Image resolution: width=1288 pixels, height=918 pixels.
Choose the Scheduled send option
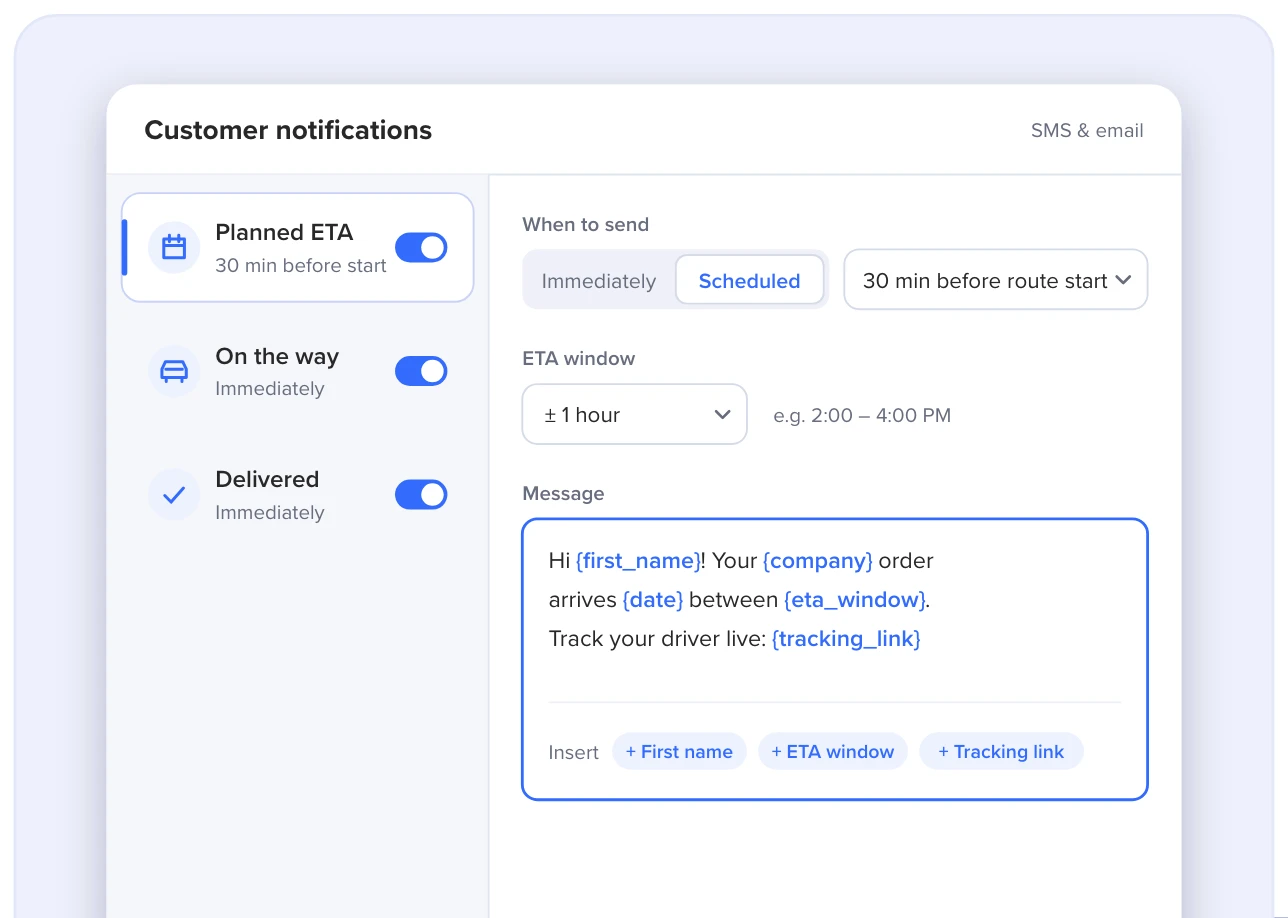749,281
